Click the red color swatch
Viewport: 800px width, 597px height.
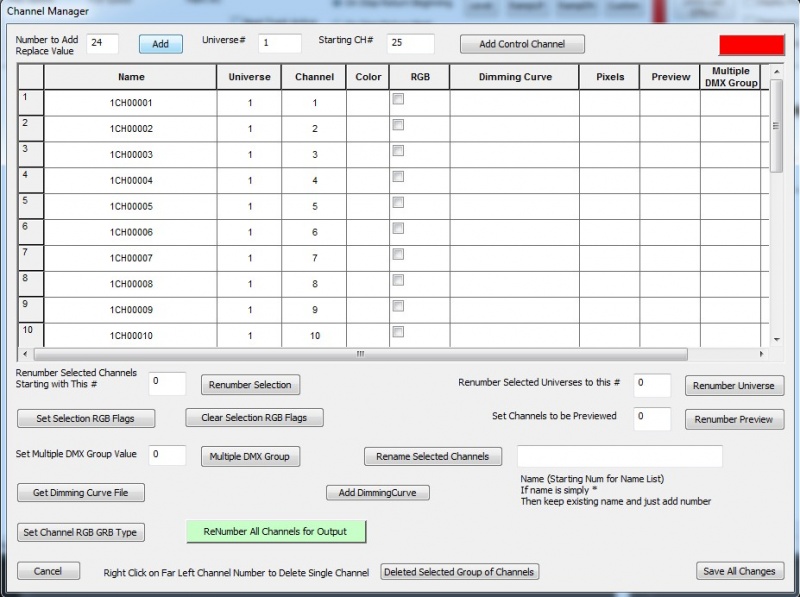pos(751,45)
